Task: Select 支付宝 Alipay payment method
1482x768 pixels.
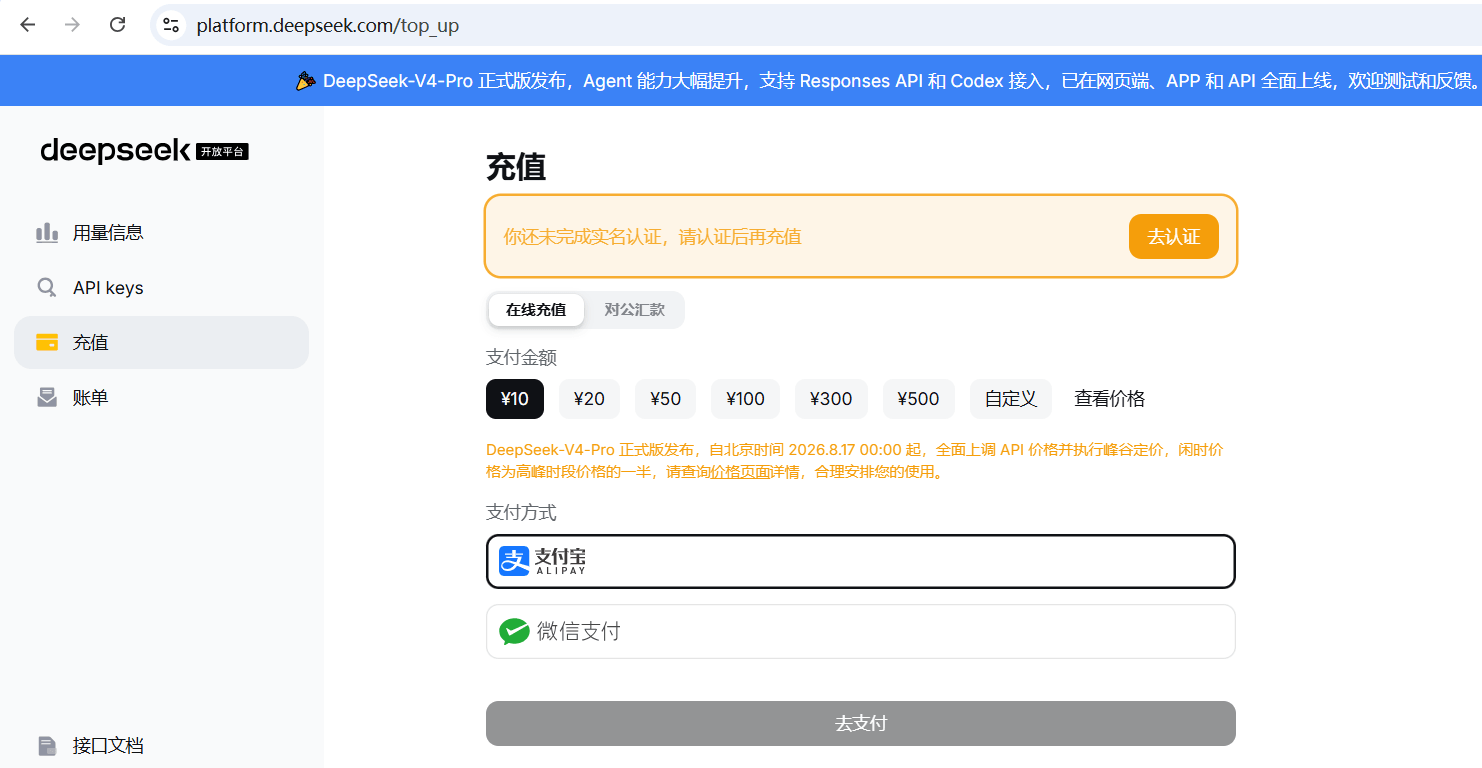Action: (861, 562)
